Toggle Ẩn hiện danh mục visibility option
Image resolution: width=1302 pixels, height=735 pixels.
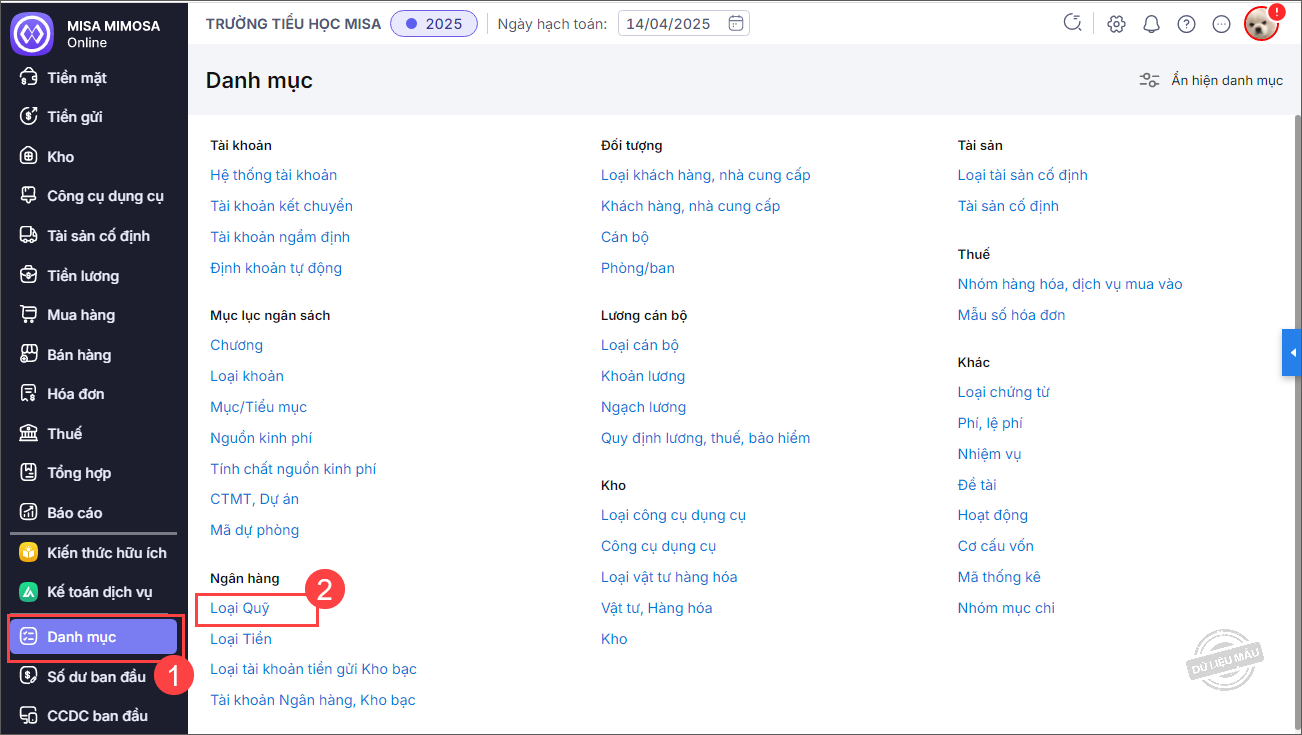pyautogui.click(x=1211, y=80)
